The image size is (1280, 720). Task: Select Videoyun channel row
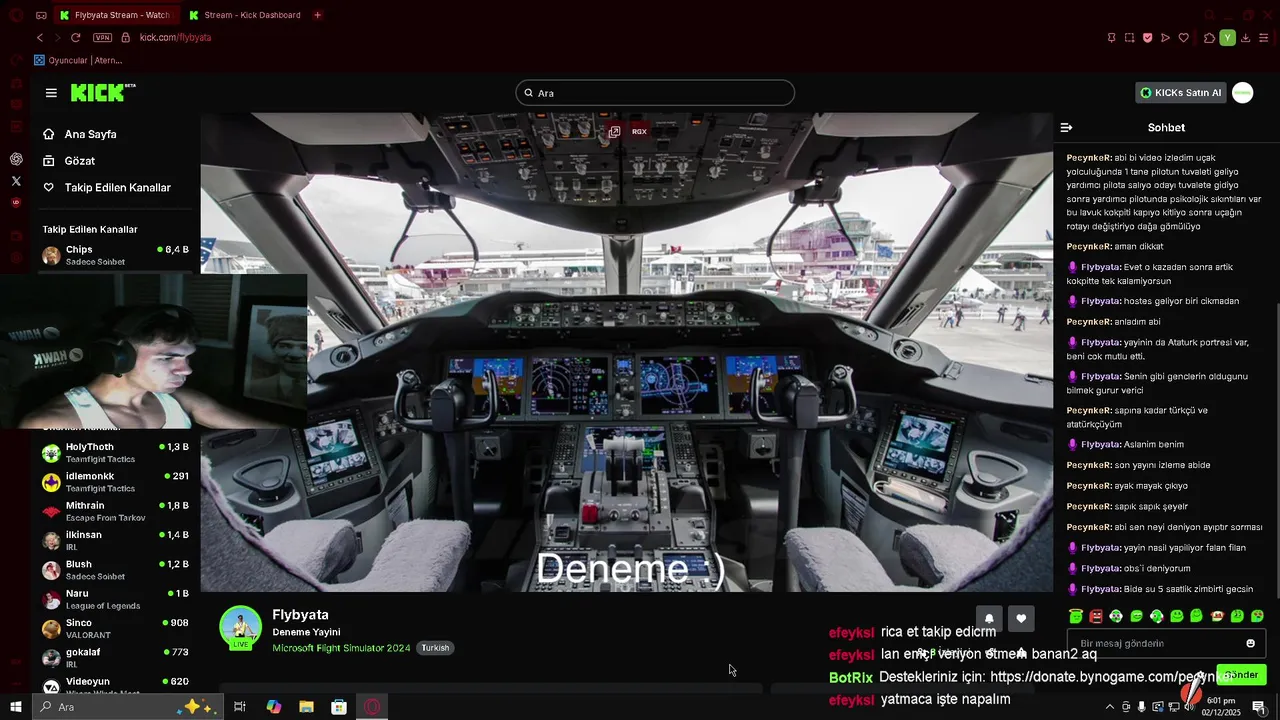(x=115, y=686)
